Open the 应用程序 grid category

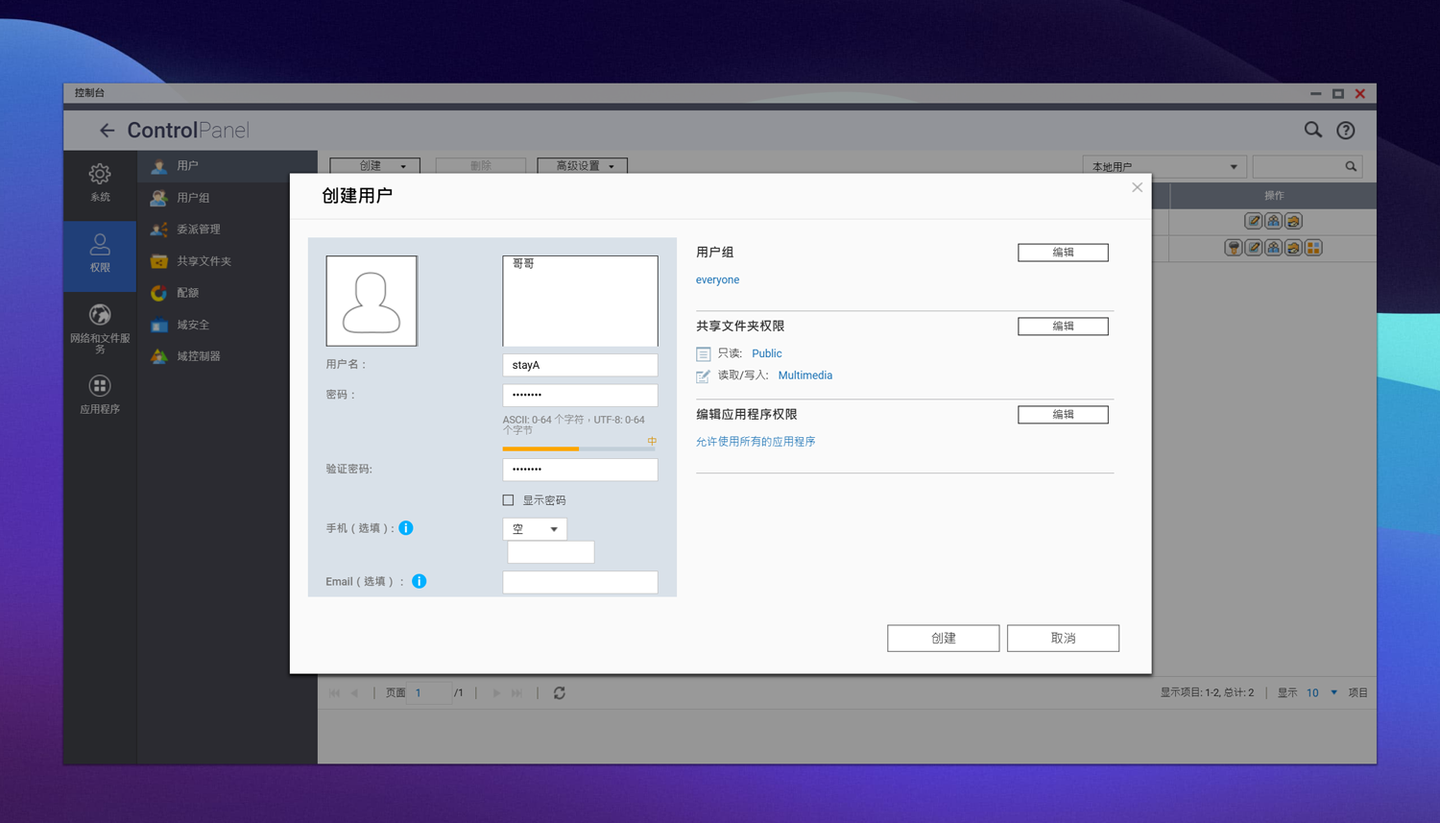point(100,394)
